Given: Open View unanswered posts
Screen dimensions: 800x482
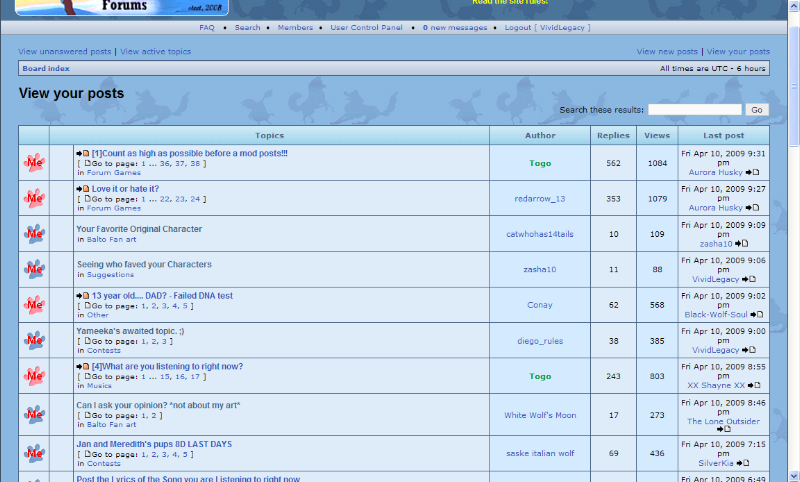Looking at the screenshot, I should [x=65, y=52].
